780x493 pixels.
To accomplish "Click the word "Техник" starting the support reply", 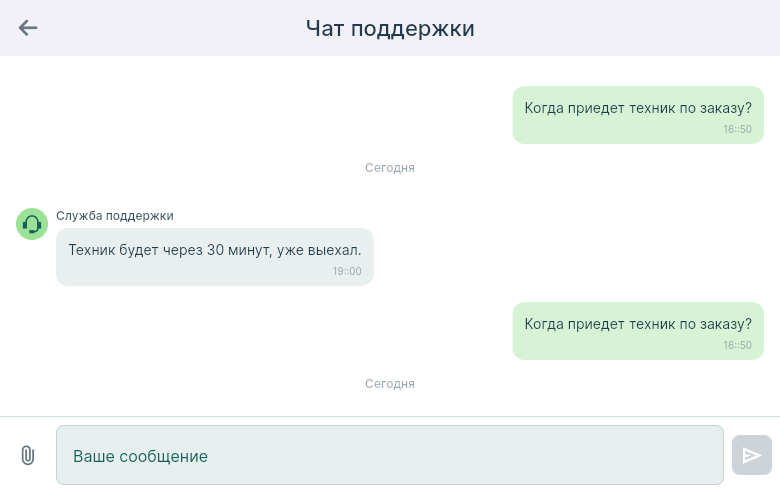I will coord(92,250).
